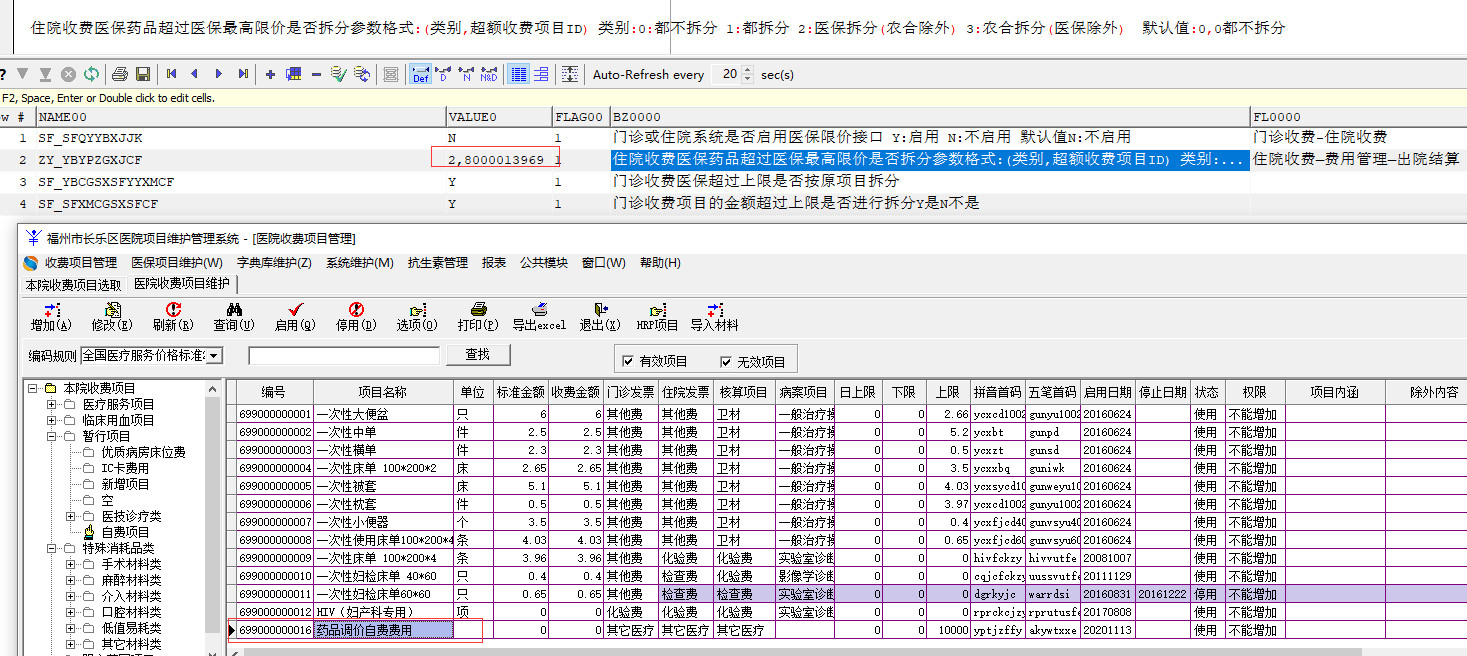Switch to 本院收费项目选取 tab

coord(74,285)
